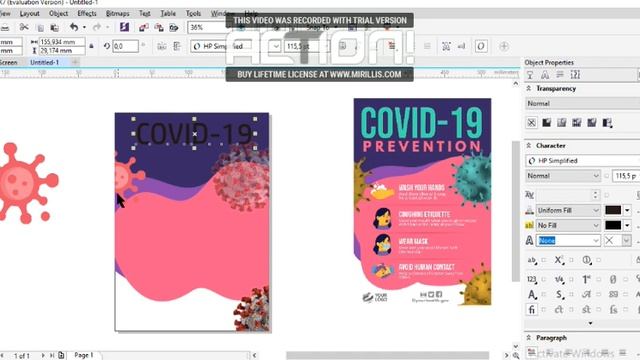
Task: Open the Character tab icon in Object Properties
Action: 545,75
